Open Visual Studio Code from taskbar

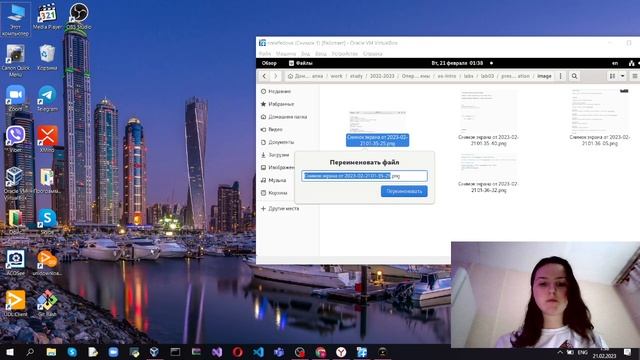[258, 352]
